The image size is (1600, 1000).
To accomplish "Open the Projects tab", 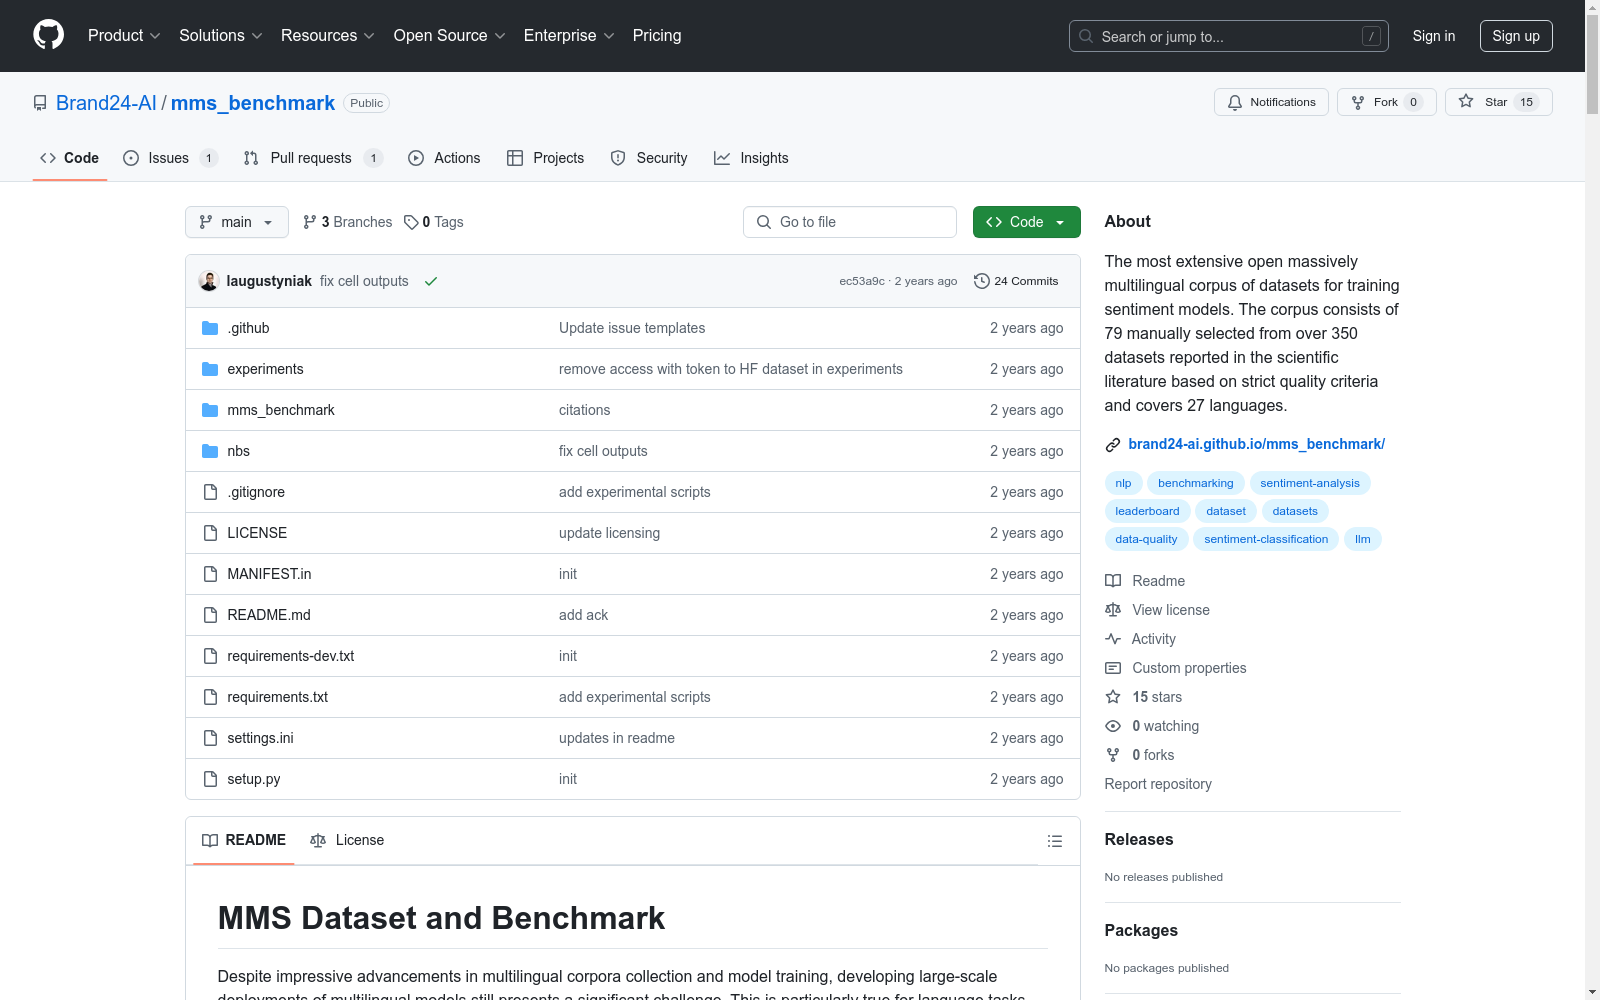I will [545, 158].
